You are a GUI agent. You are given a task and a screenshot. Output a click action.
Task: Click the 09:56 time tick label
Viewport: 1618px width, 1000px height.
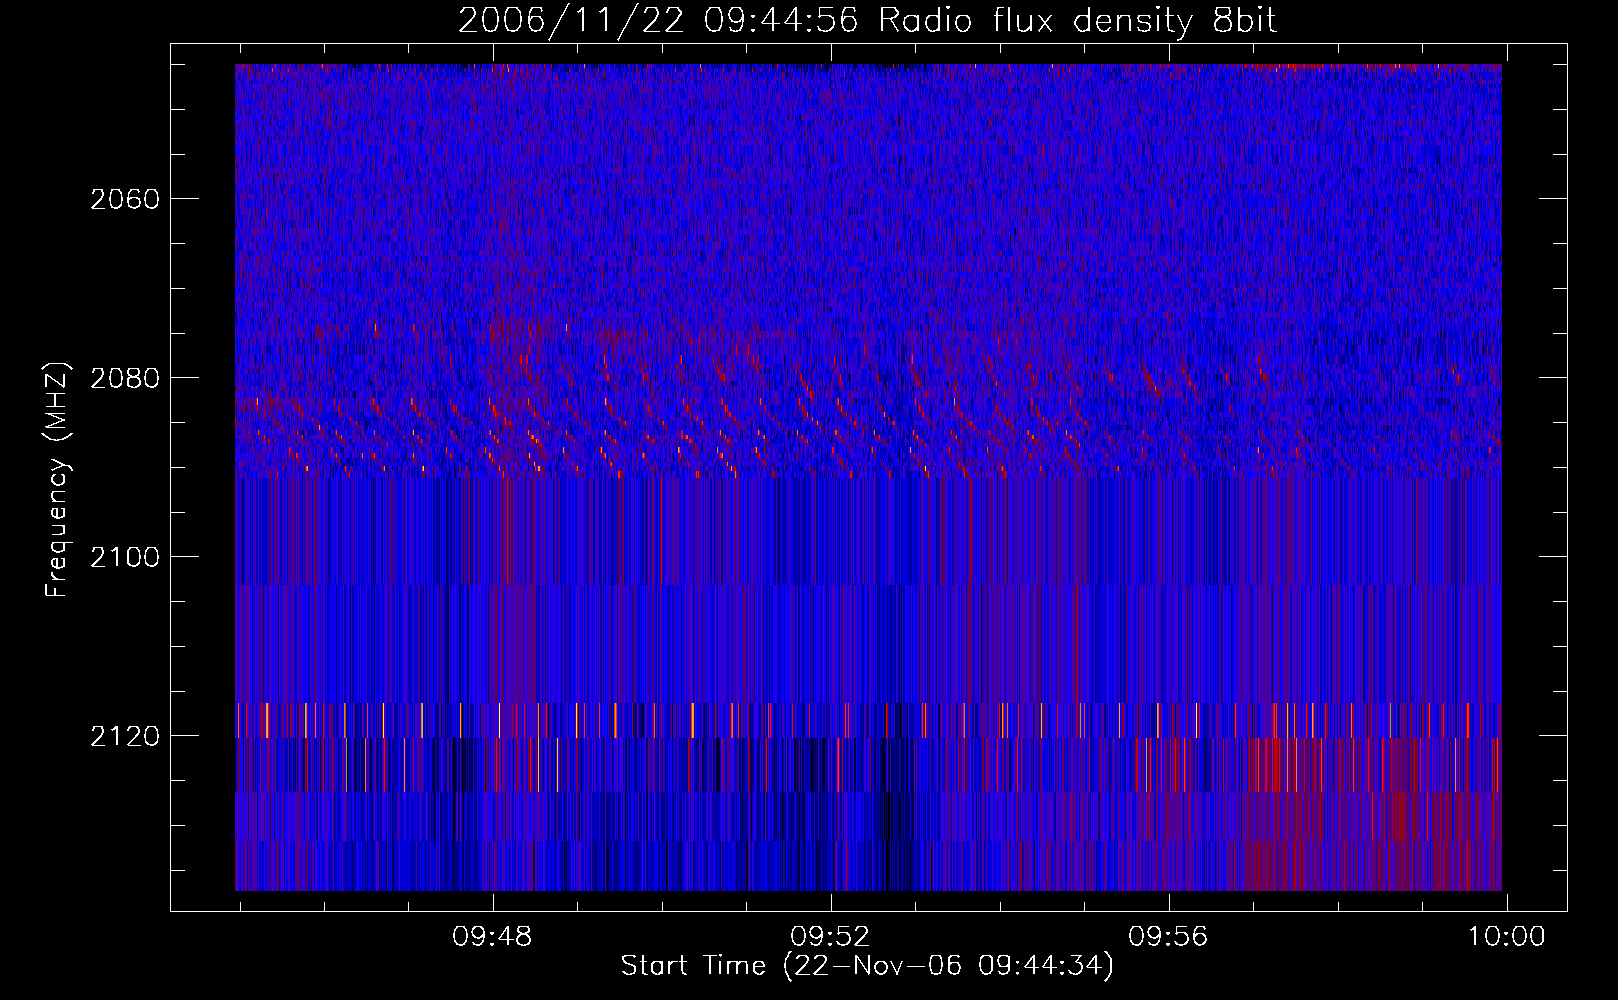click(x=1169, y=937)
